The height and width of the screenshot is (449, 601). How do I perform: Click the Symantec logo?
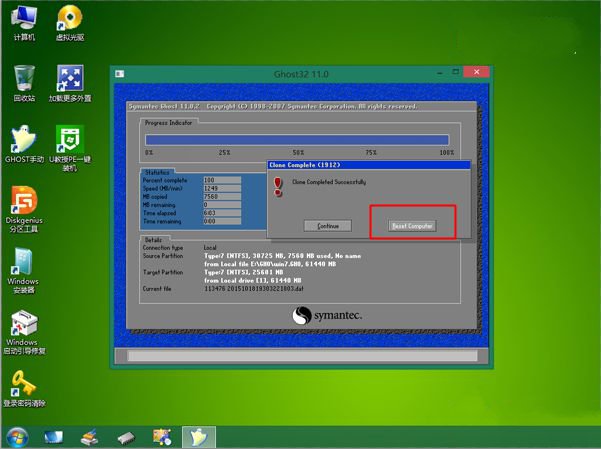[x=327, y=316]
